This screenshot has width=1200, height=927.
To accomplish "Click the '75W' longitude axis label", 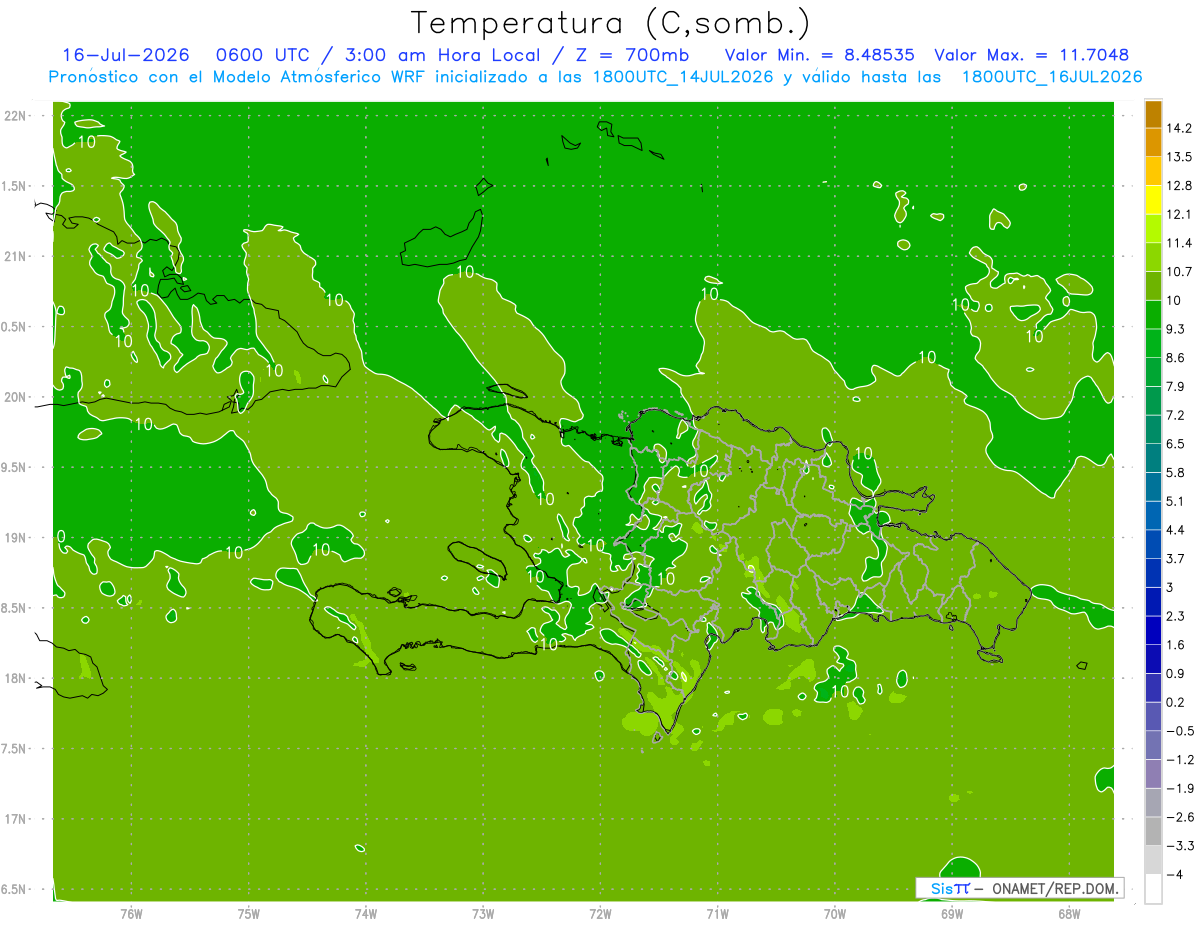I will 248,913.
